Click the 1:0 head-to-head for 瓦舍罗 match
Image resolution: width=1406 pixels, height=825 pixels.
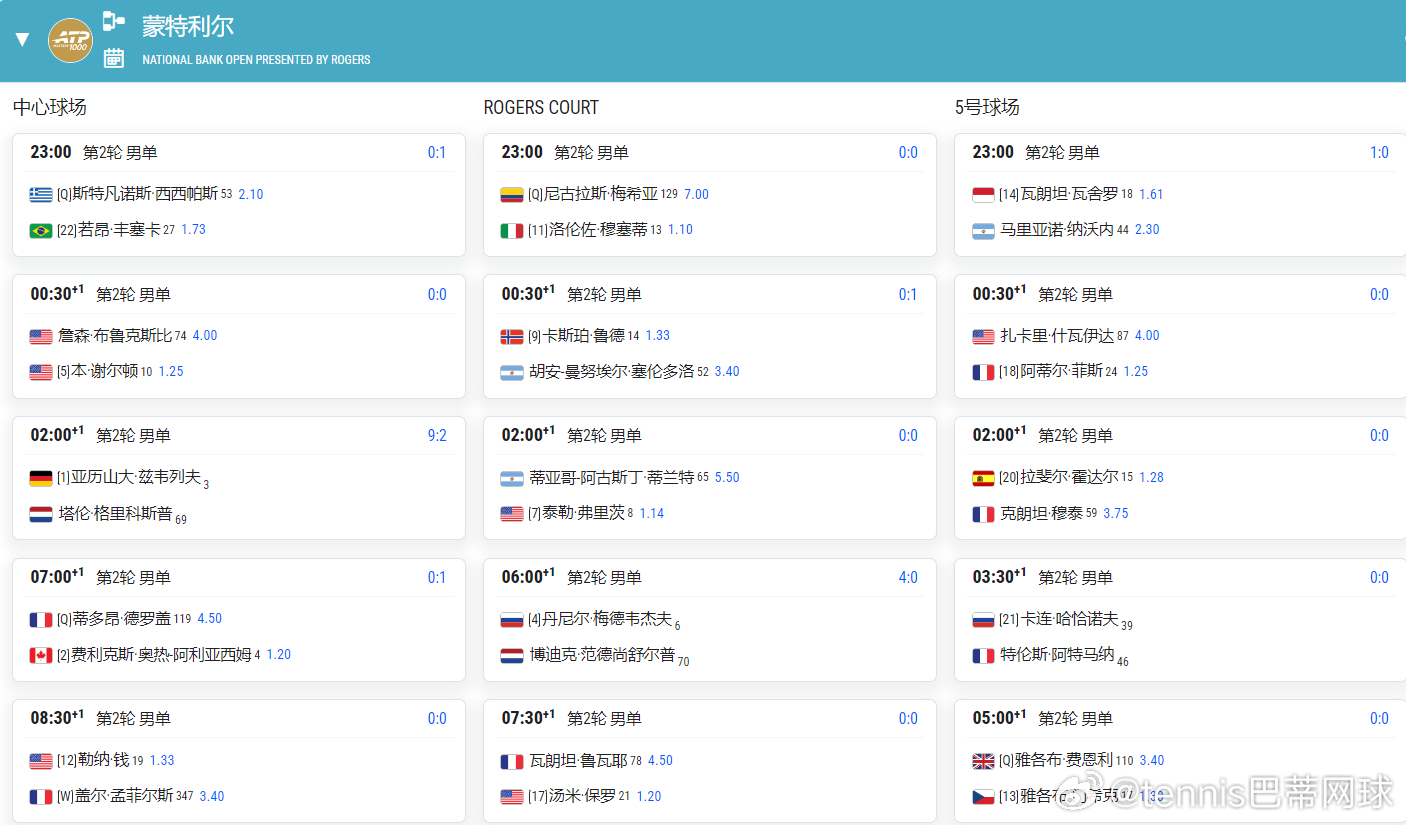click(1379, 153)
